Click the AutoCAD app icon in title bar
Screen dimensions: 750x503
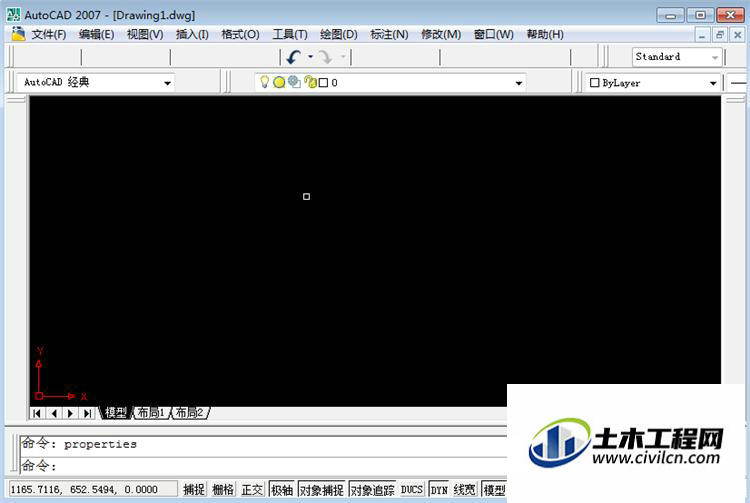coord(13,14)
